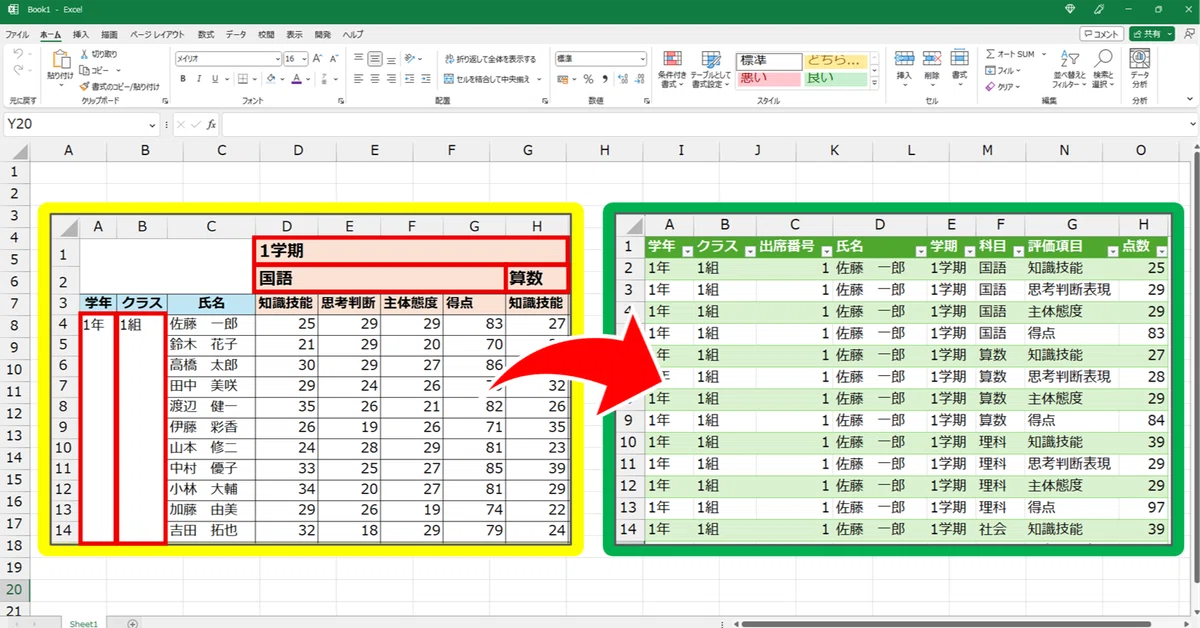Click the fx Insert Function icon

pyautogui.click(x=210, y=125)
